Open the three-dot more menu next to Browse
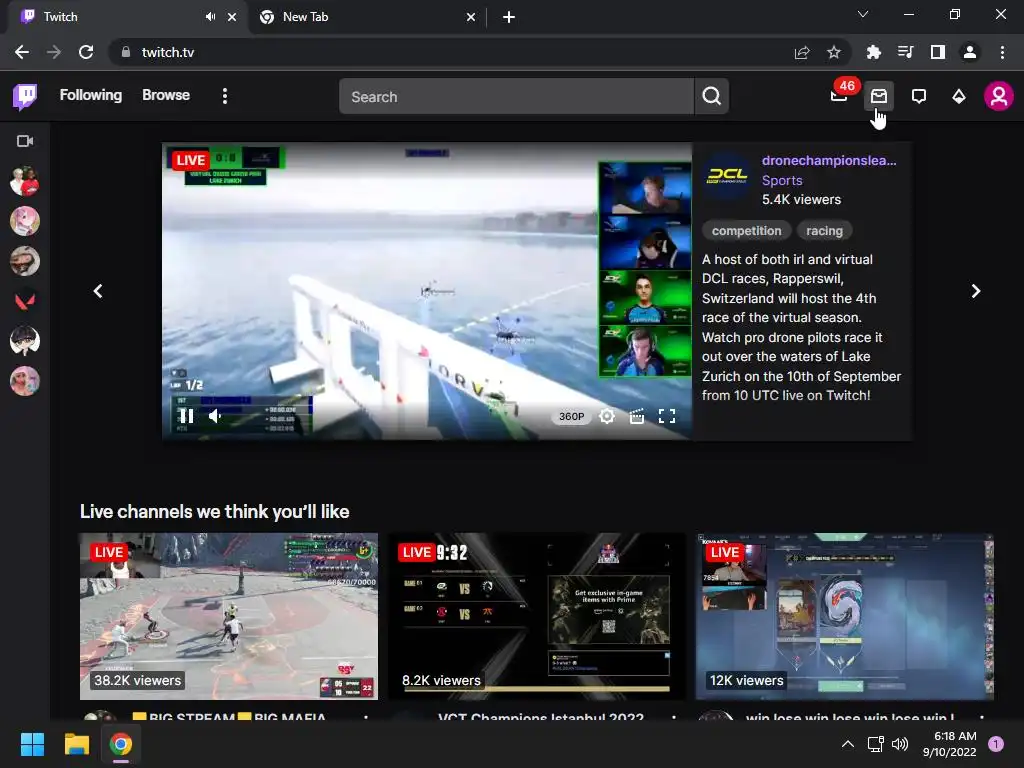This screenshot has width=1024, height=768. 225,97
